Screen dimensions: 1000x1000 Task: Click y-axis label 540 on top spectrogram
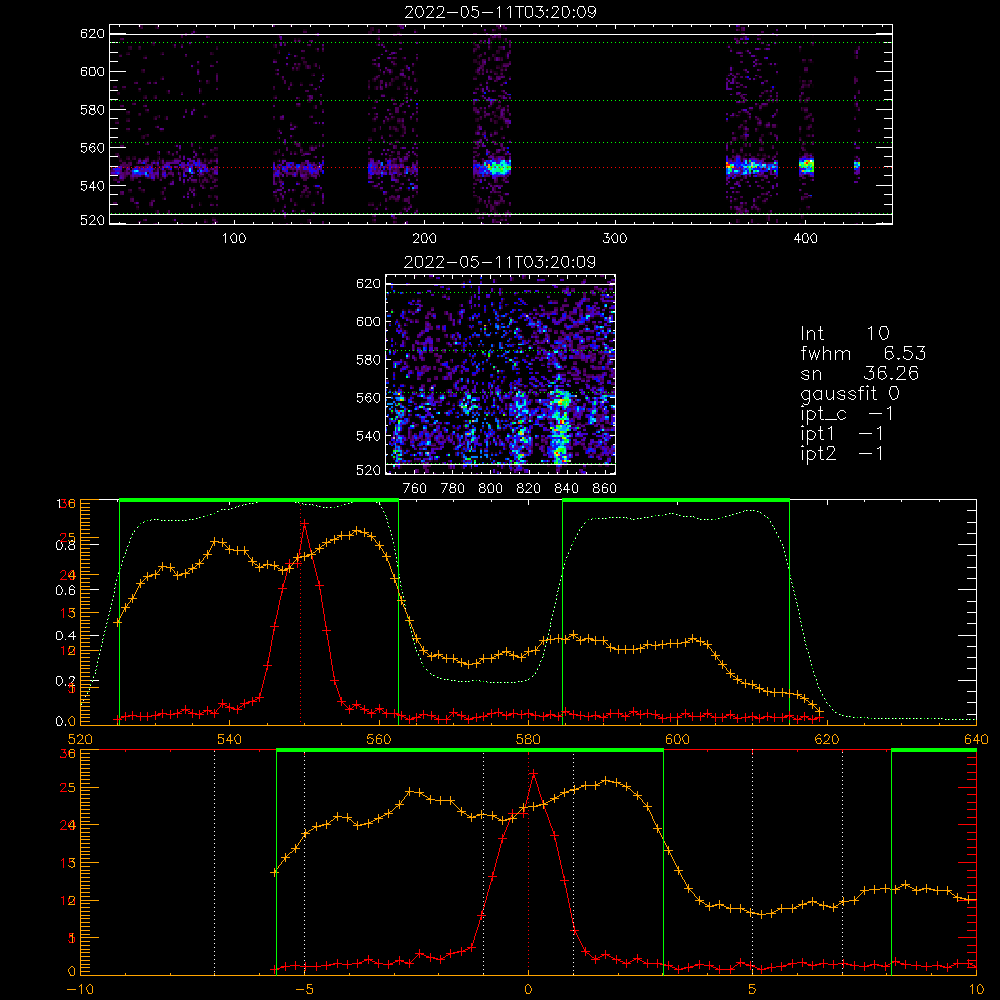tap(92, 186)
